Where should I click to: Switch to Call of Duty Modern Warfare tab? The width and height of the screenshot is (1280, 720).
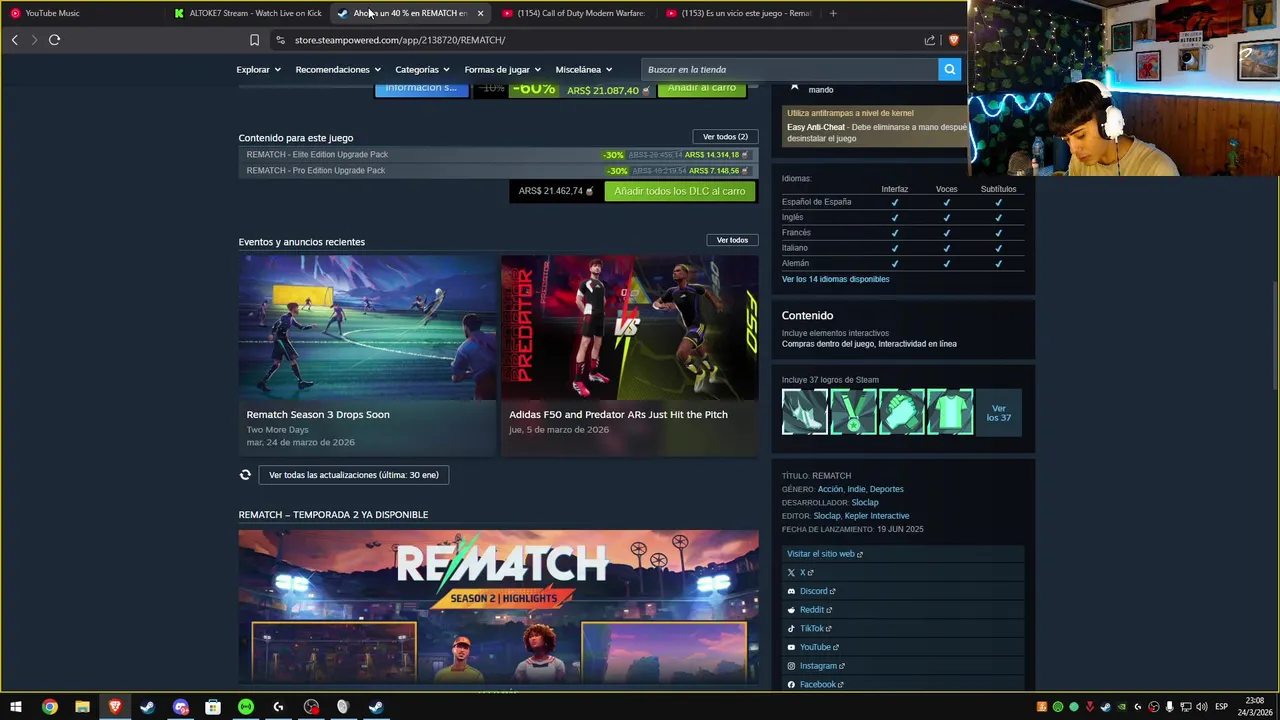tap(573, 13)
